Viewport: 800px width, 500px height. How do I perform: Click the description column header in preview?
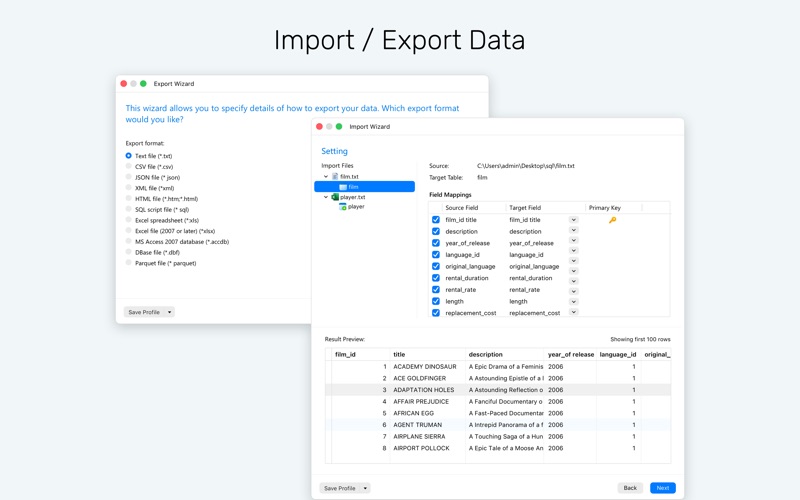505,354
